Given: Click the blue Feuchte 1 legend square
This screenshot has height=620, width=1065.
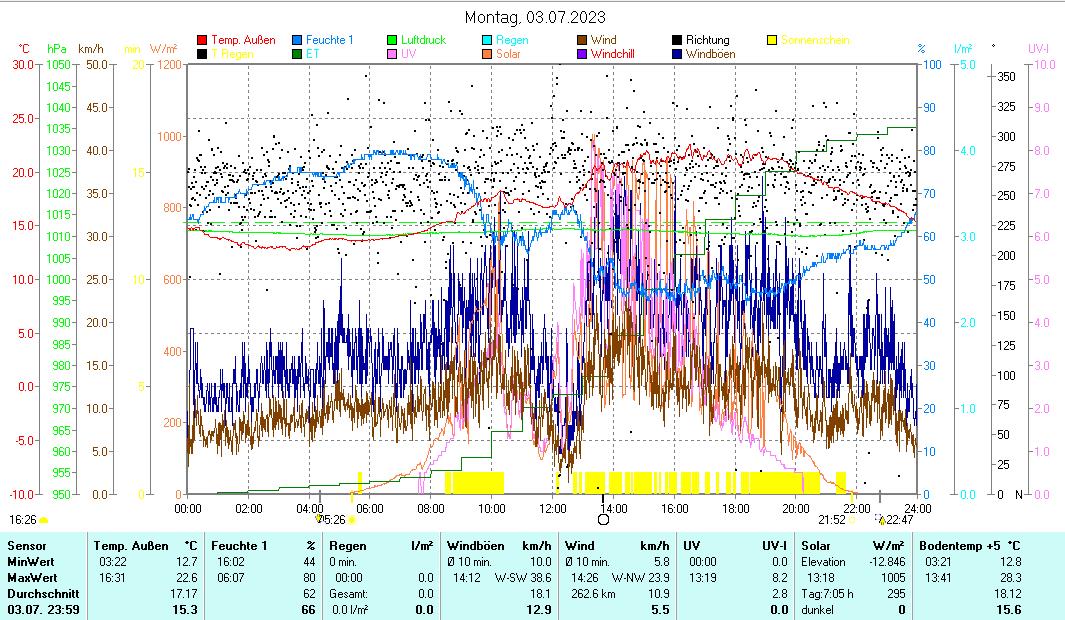Looking at the screenshot, I should pos(297,40).
